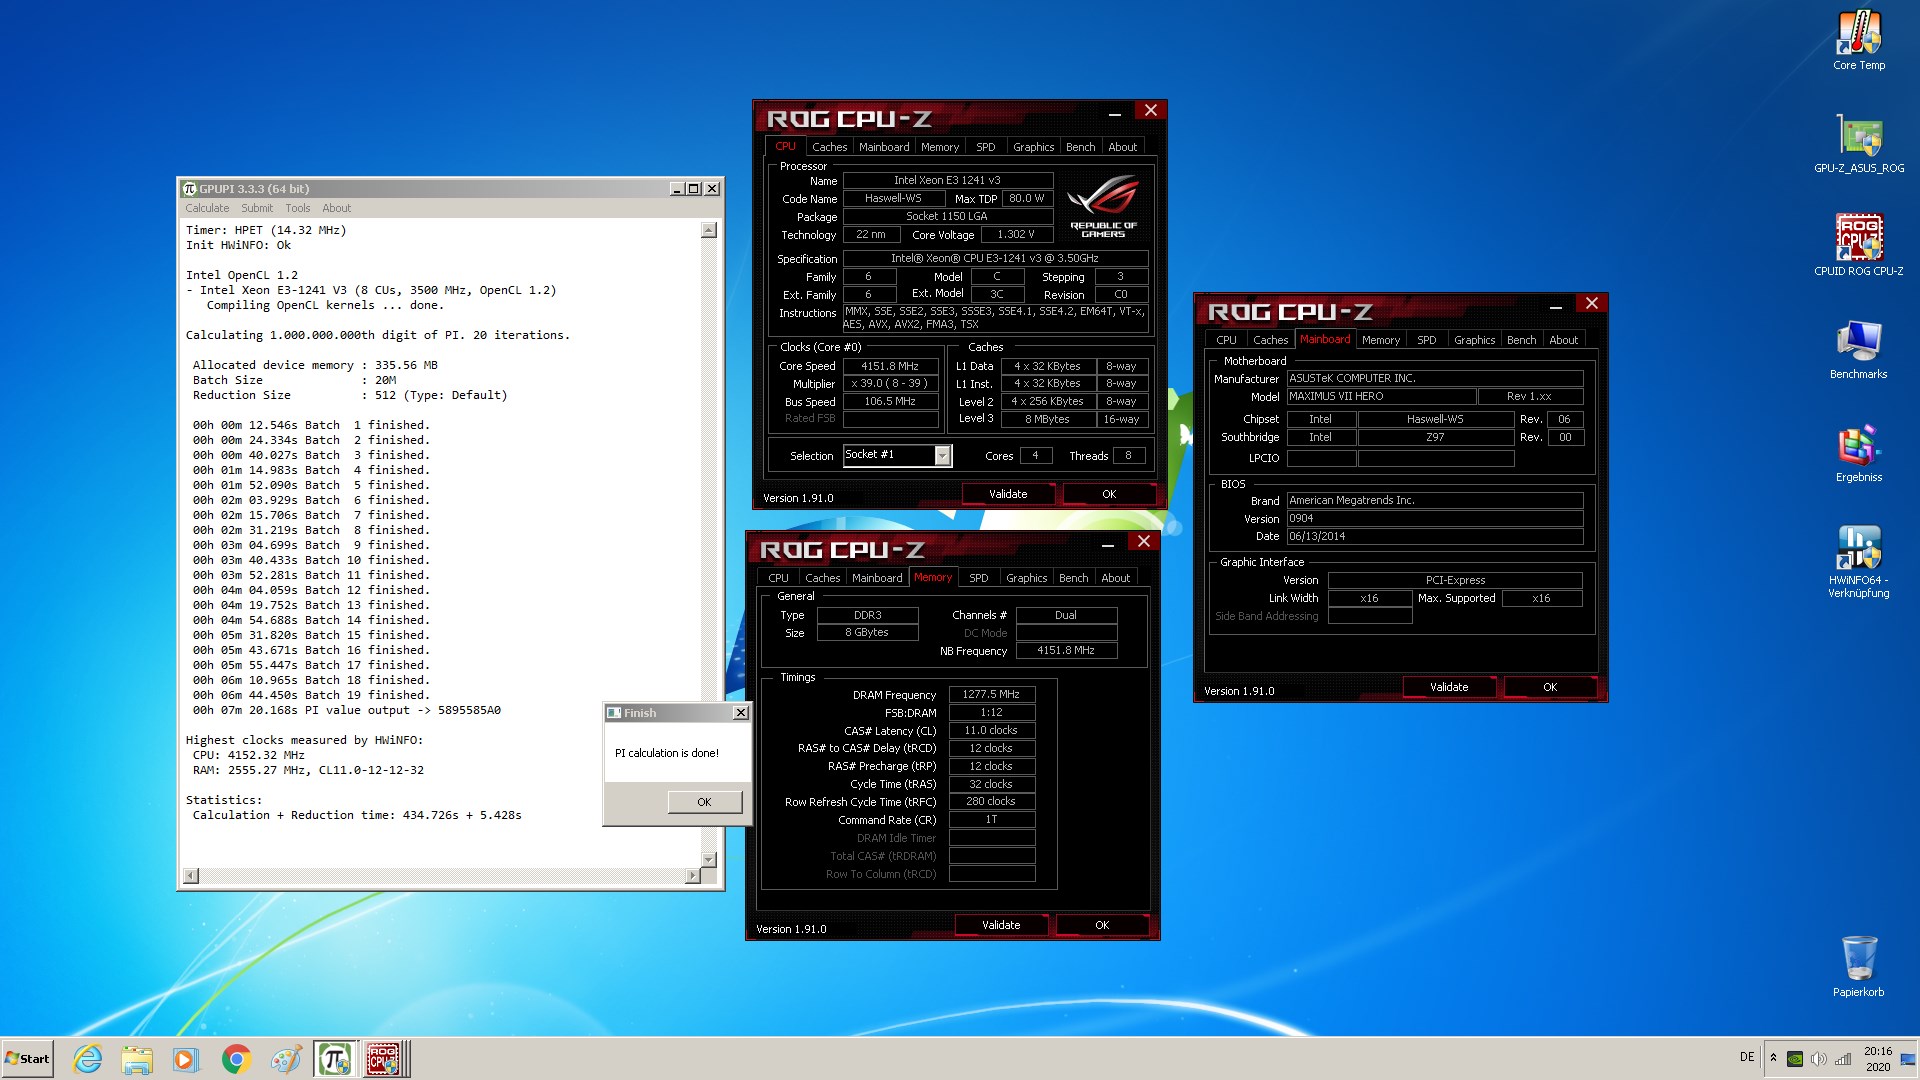Click Validate in Memory tab window

(x=1001, y=925)
